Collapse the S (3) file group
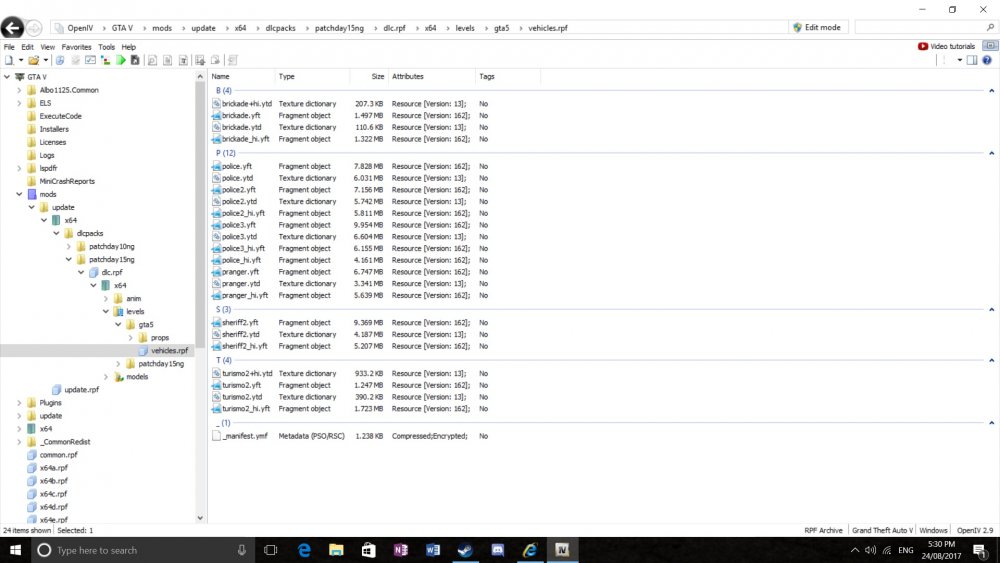The width and height of the screenshot is (1000, 563). pos(991,309)
